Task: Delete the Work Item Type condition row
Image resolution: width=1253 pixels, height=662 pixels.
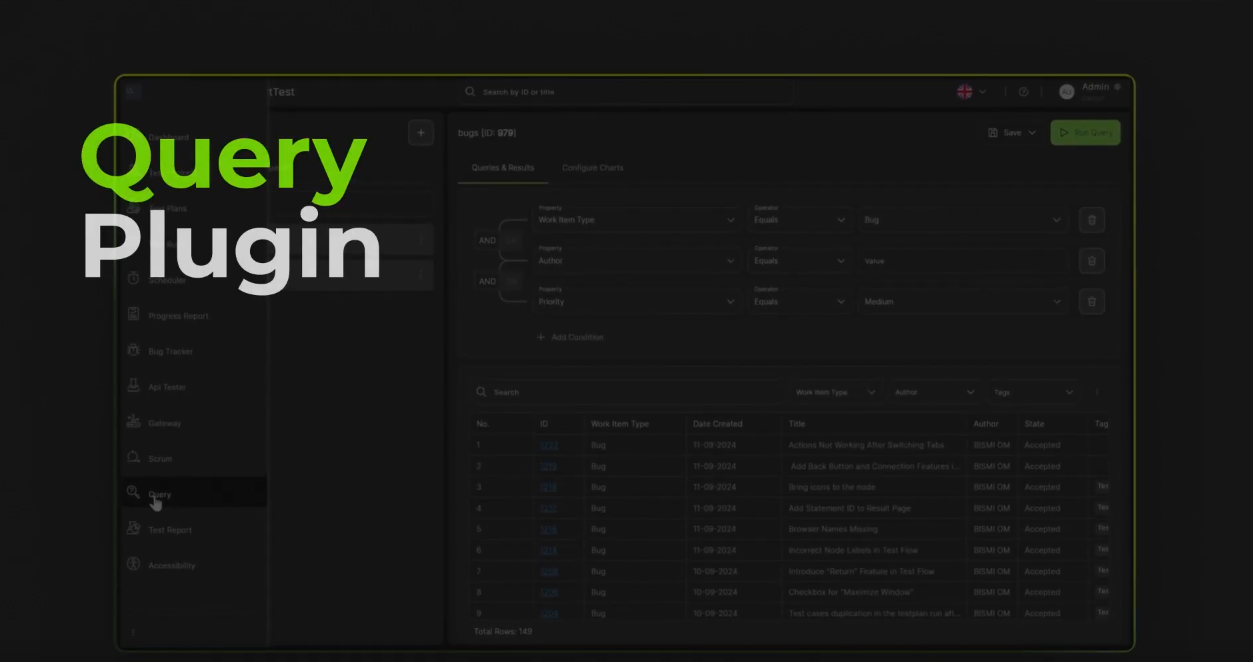Action: (x=1091, y=220)
